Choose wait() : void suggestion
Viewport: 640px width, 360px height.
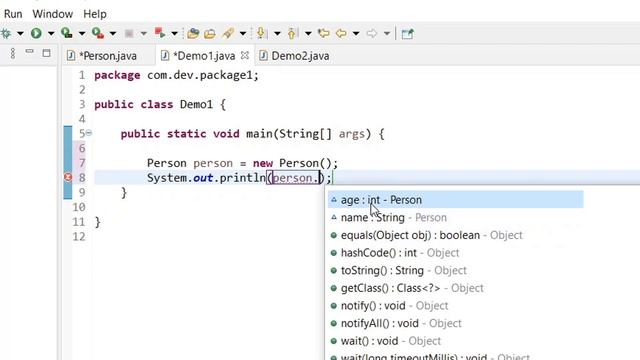[x=456, y=341]
